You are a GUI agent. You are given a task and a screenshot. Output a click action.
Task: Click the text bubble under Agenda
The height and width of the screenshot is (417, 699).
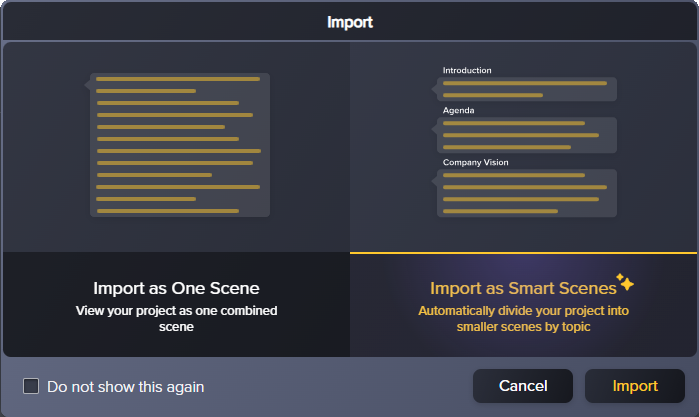tap(526, 135)
